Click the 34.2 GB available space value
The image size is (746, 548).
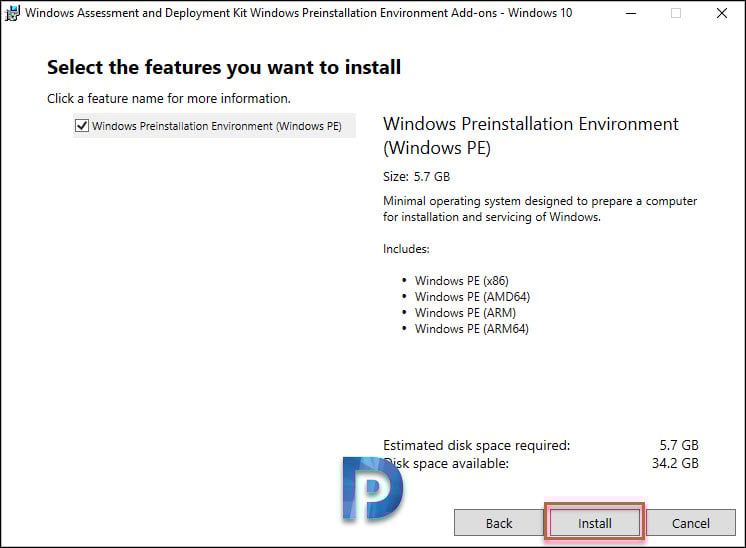pyautogui.click(x=675, y=463)
